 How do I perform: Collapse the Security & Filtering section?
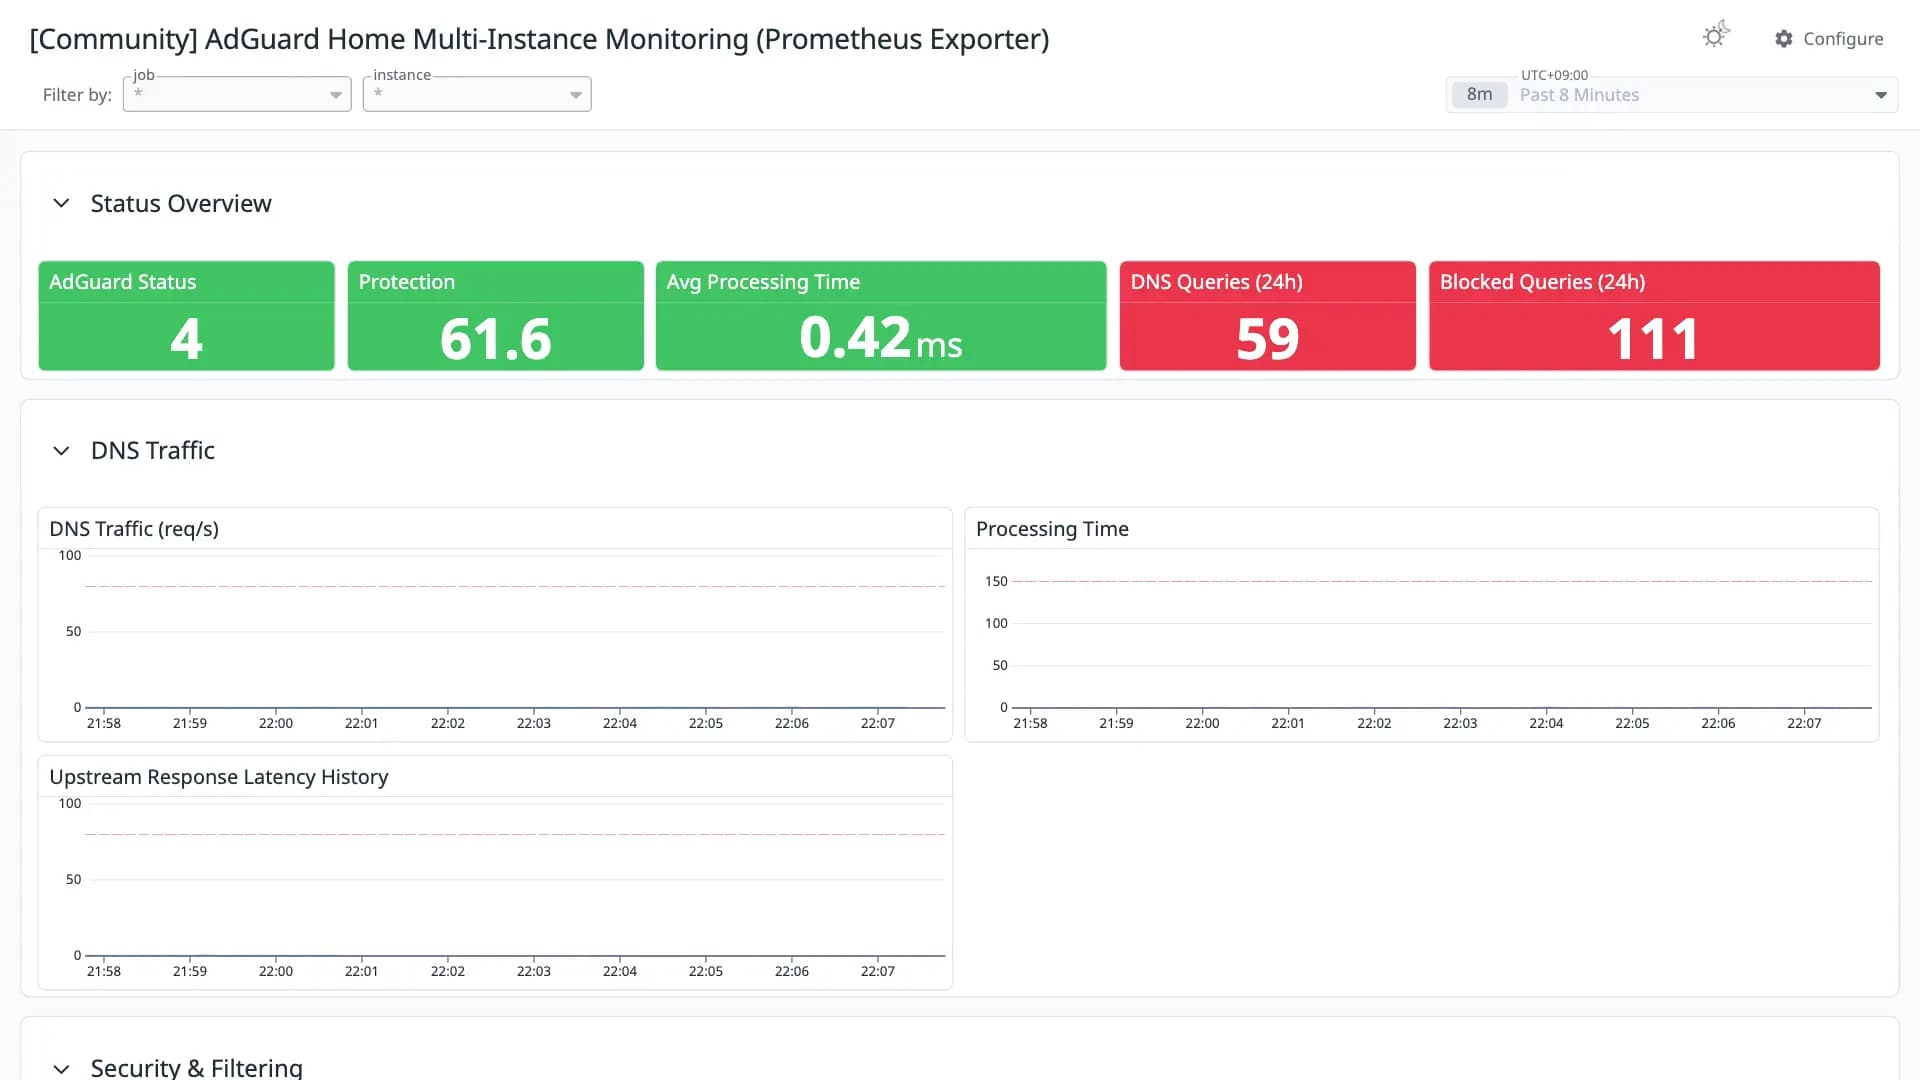pyautogui.click(x=61, y=1068)
